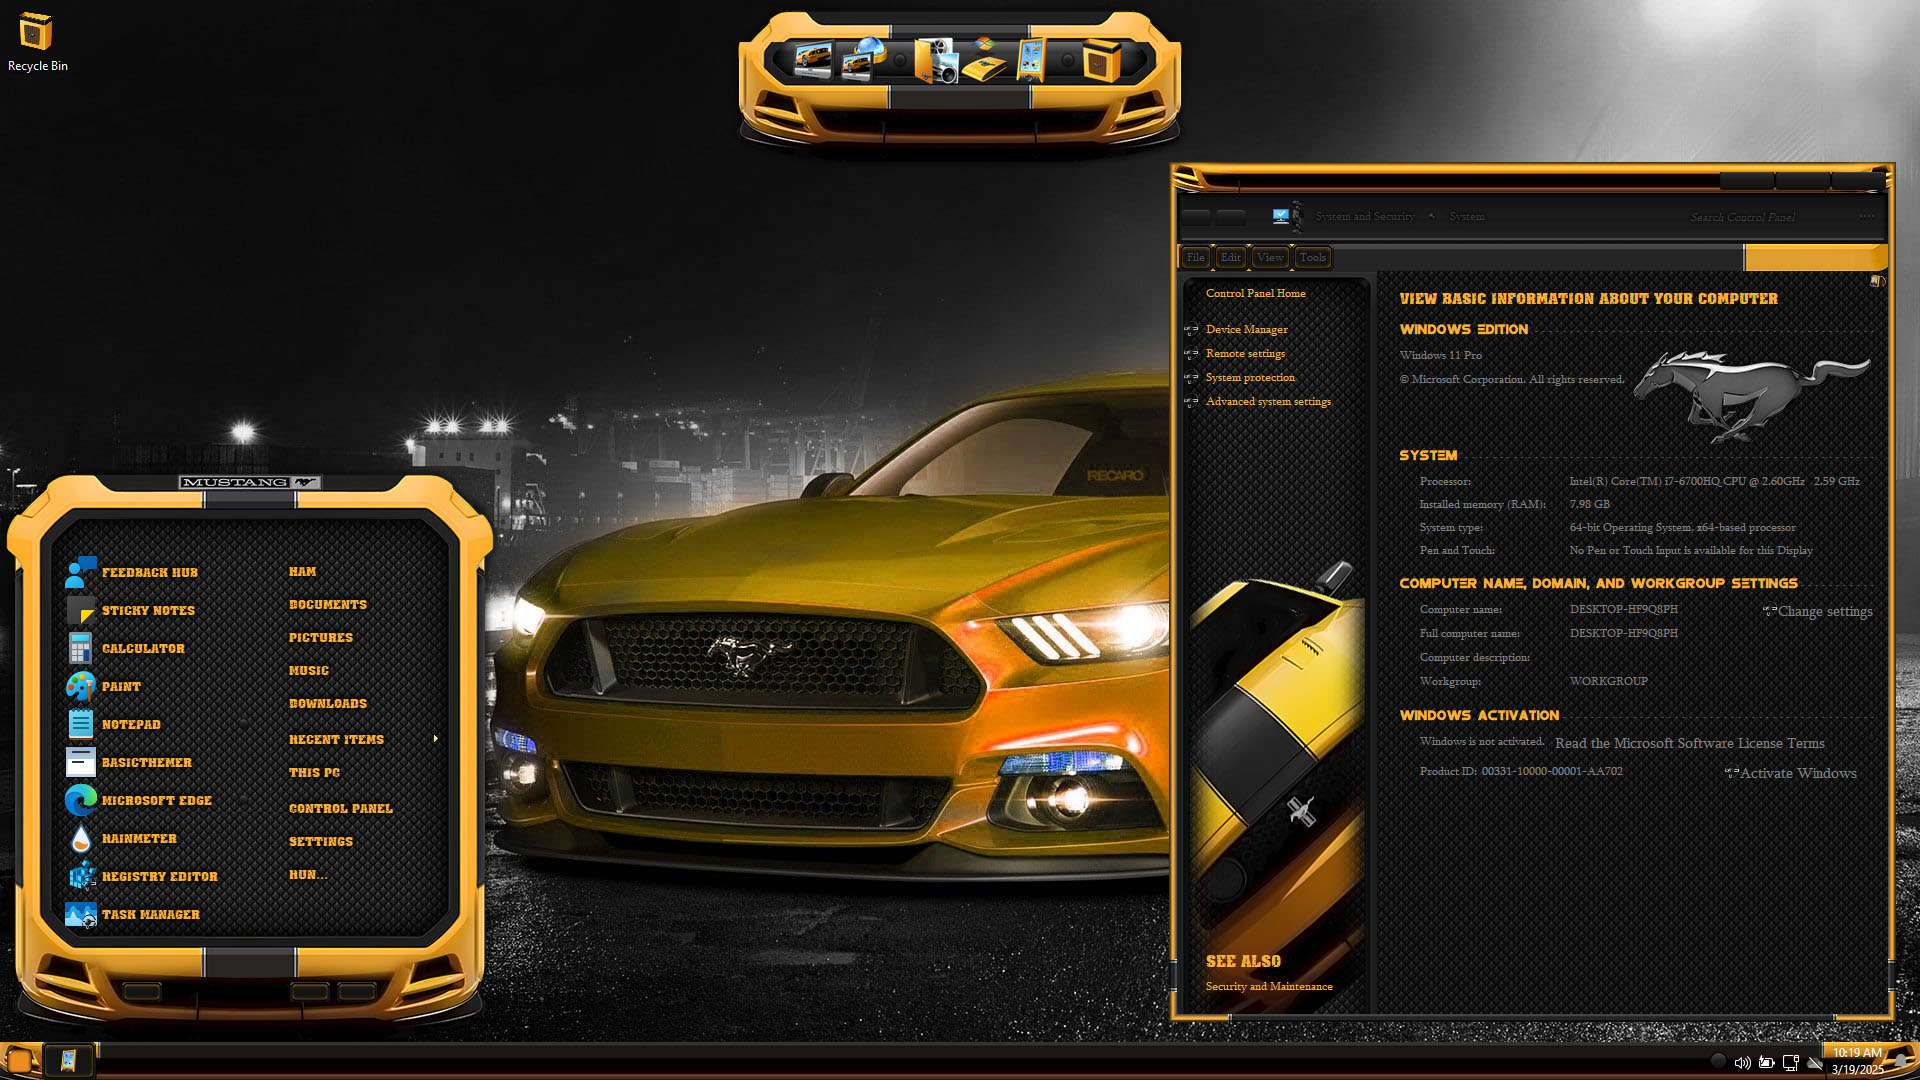
Task: Open the View menu
Action: coord(1270,258)
